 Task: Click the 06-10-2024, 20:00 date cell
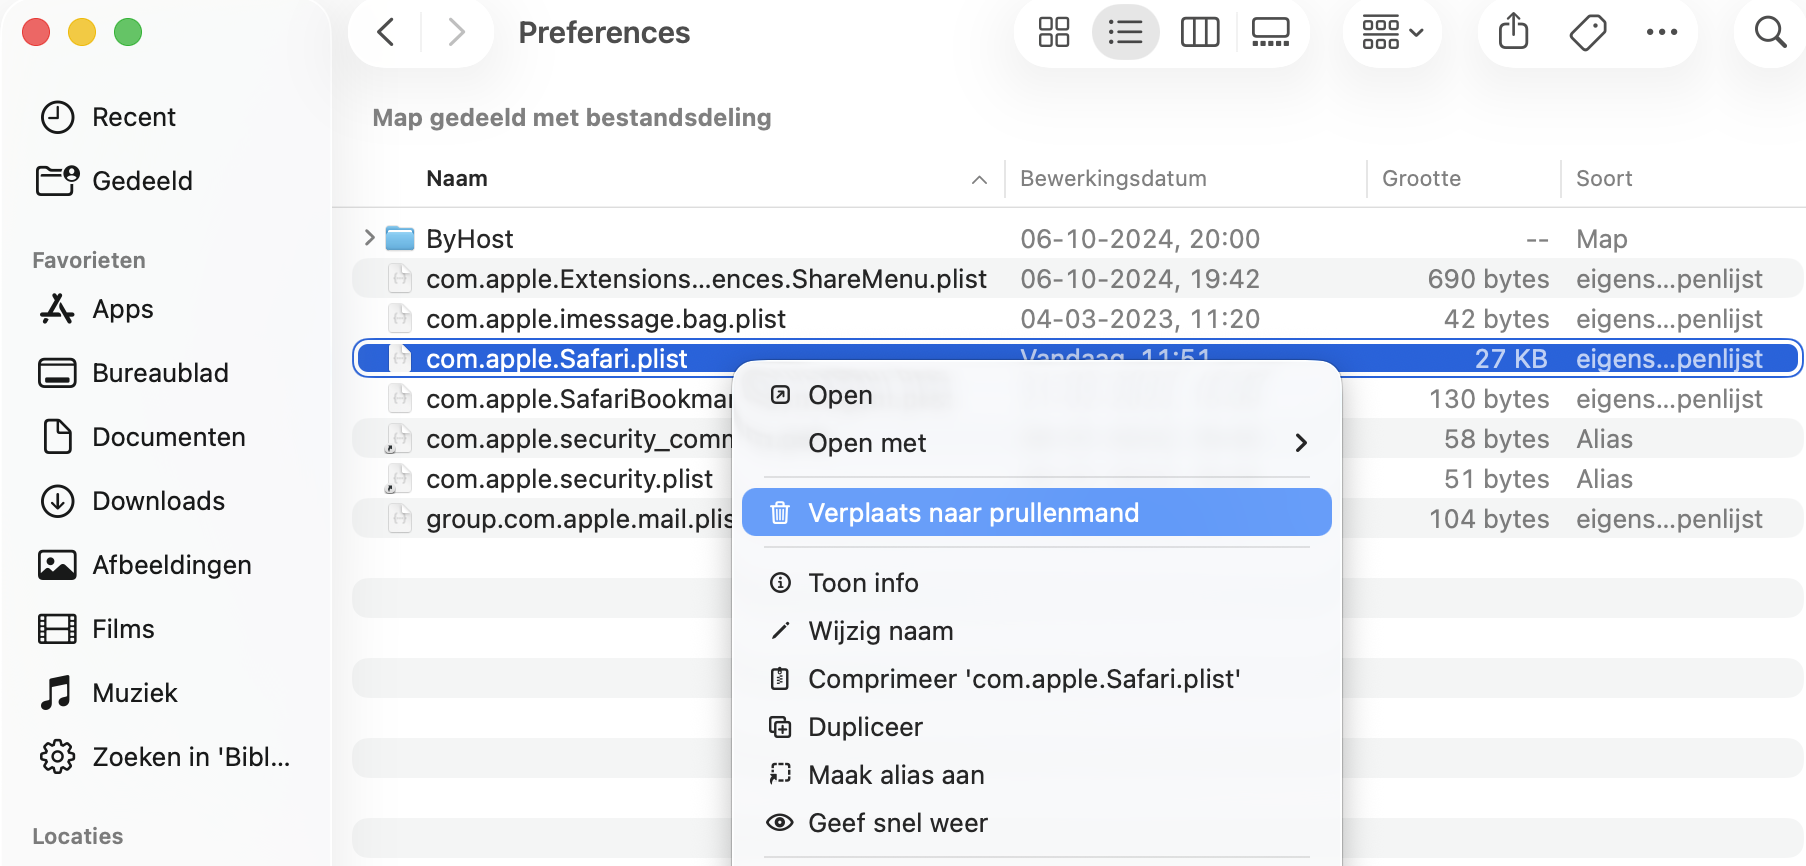click(1140, 239)
